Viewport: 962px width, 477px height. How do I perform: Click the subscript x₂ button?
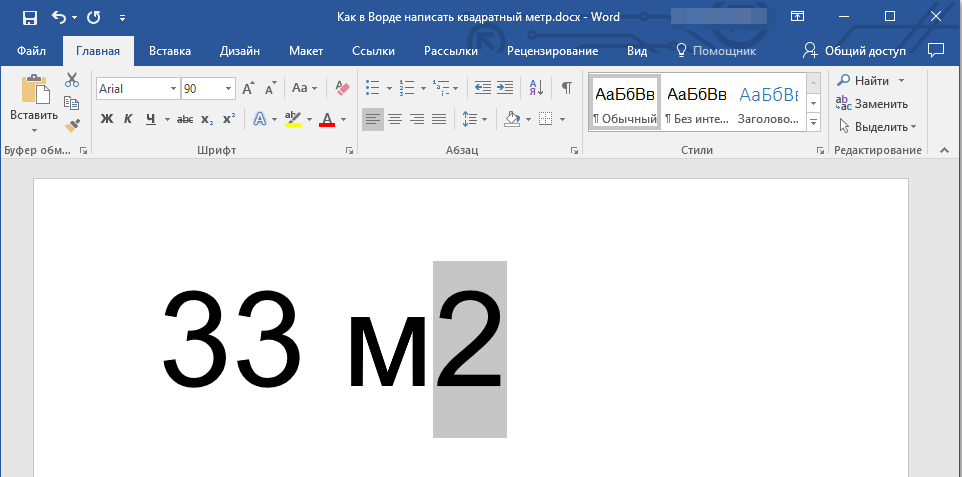pos(207,119)
